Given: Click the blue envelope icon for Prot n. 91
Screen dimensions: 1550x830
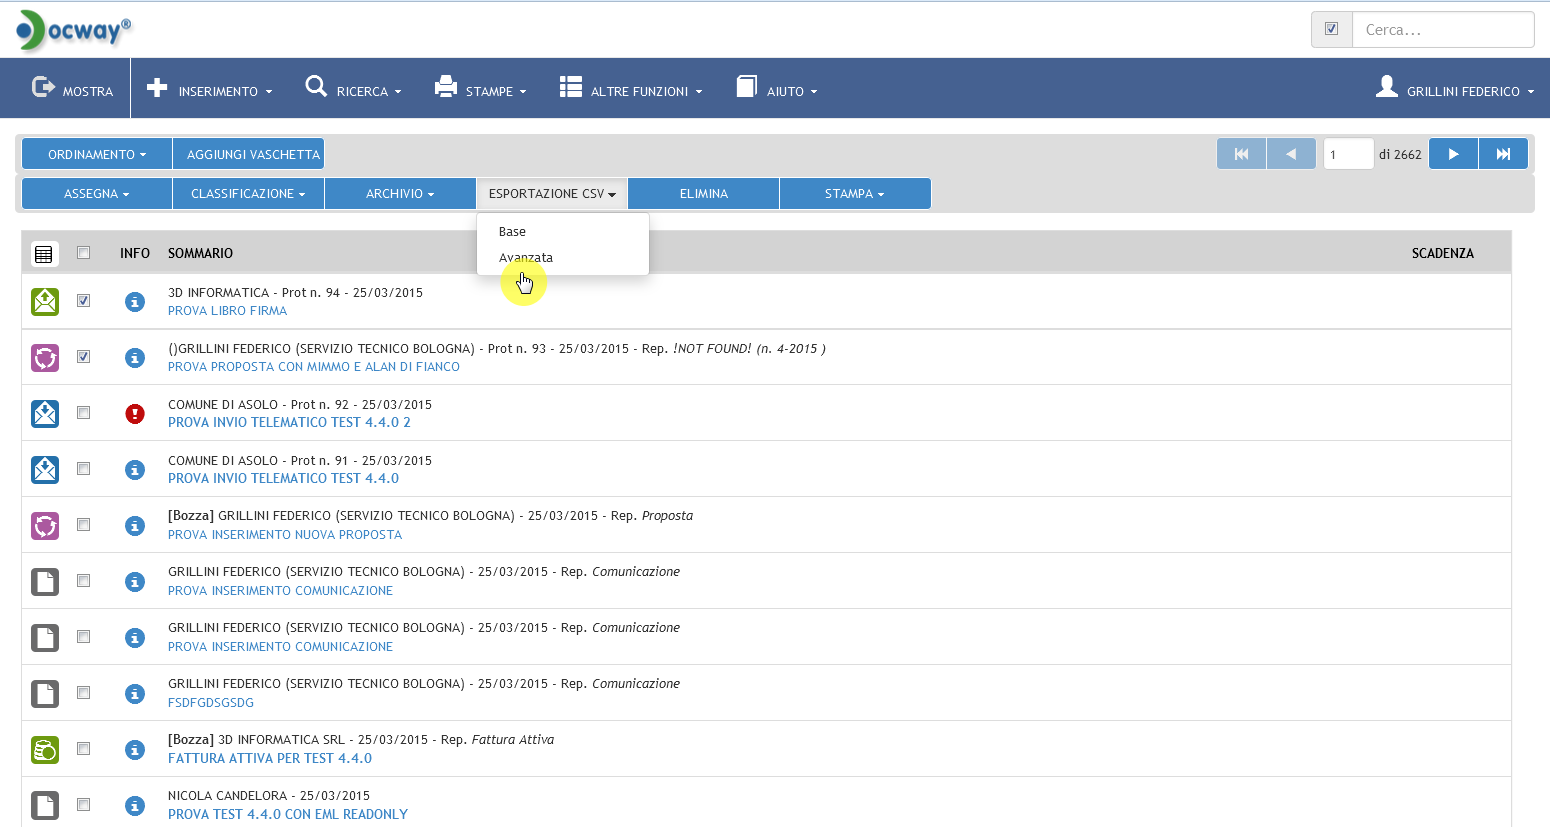Looking at the screenshot, I should click(x=45, y=470).
